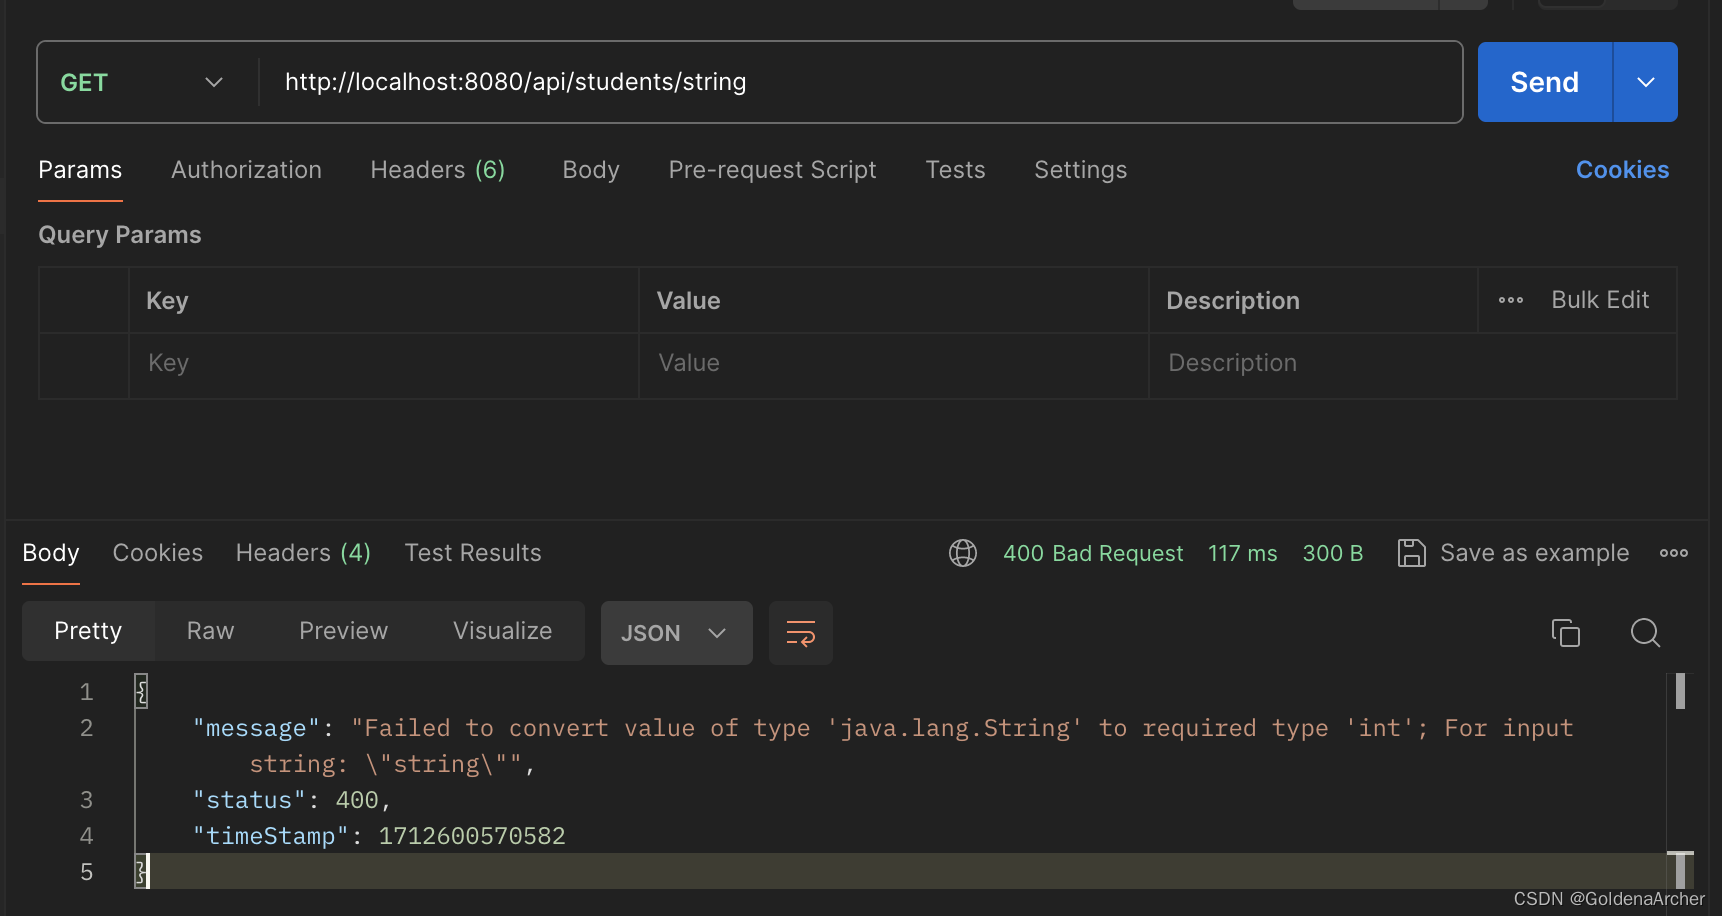This screenshot has width=1722, height=916.
Task: Click the Value column header
Action: (x=688, y=301)
